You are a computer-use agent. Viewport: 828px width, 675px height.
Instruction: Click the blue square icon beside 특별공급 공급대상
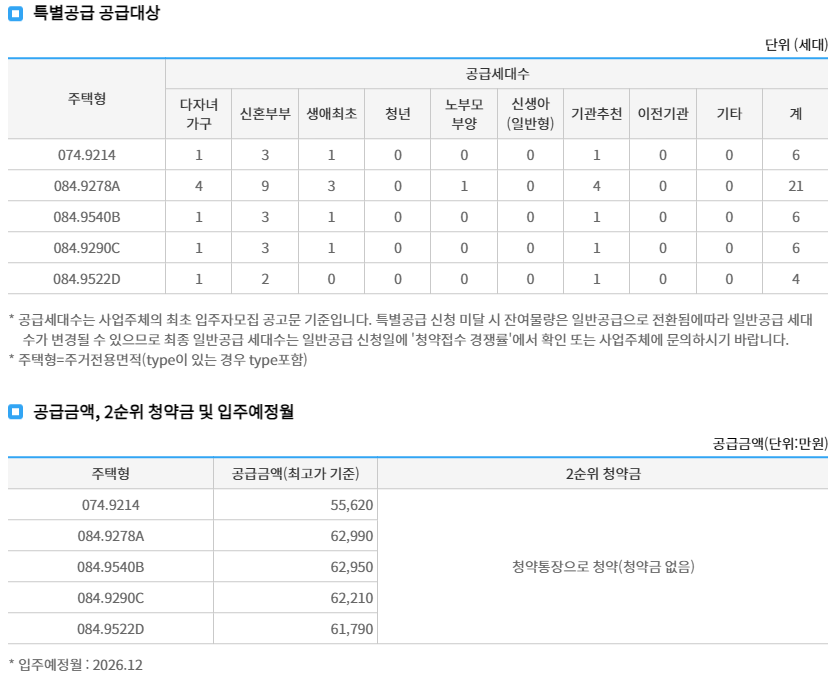(x=14, y=14)
